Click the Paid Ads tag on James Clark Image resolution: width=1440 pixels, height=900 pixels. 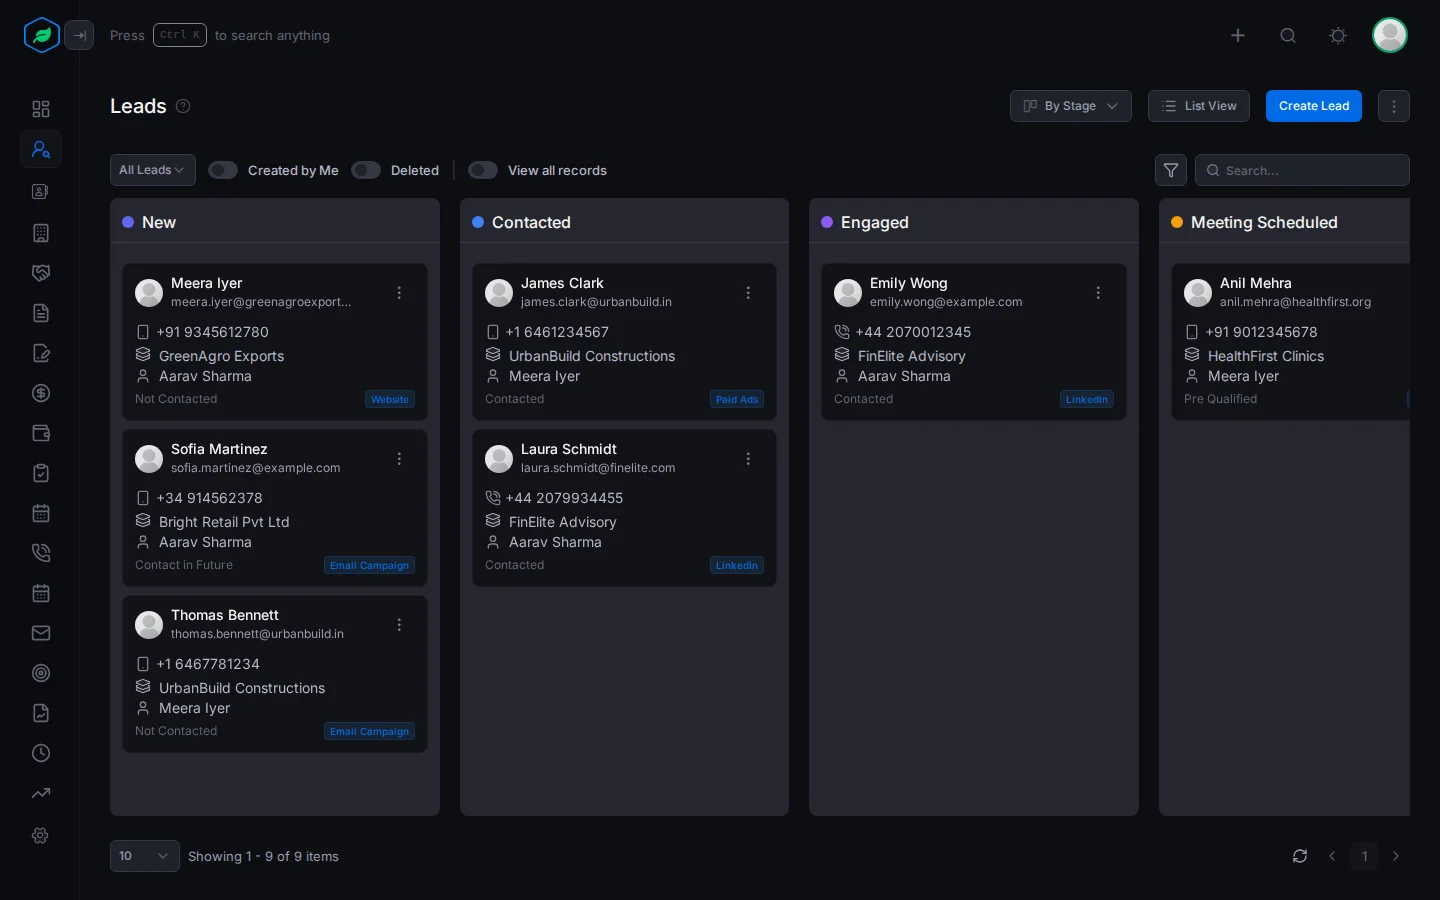(737, 399)
